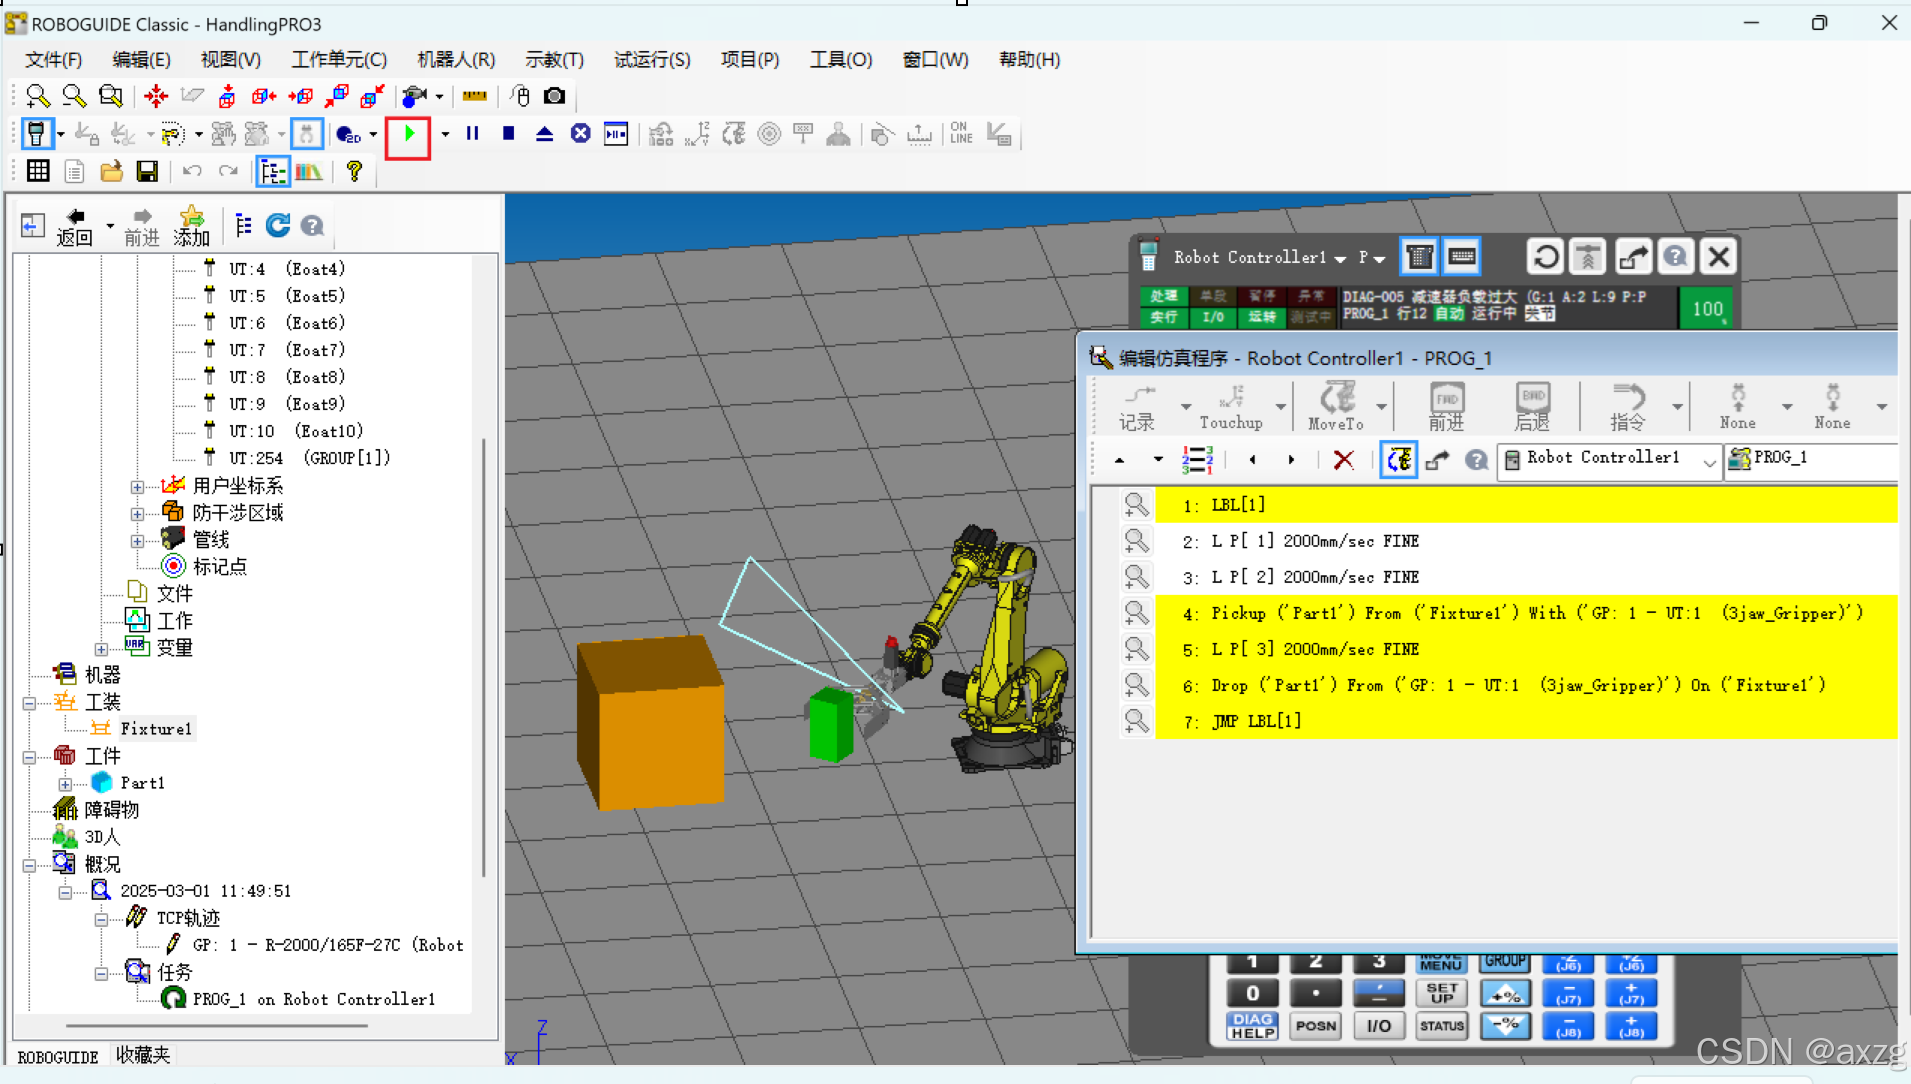The height and width of the screenshot is (1084, 1911).
Task: Click the renumber lines icon
Action: [x=1197, y=460]
